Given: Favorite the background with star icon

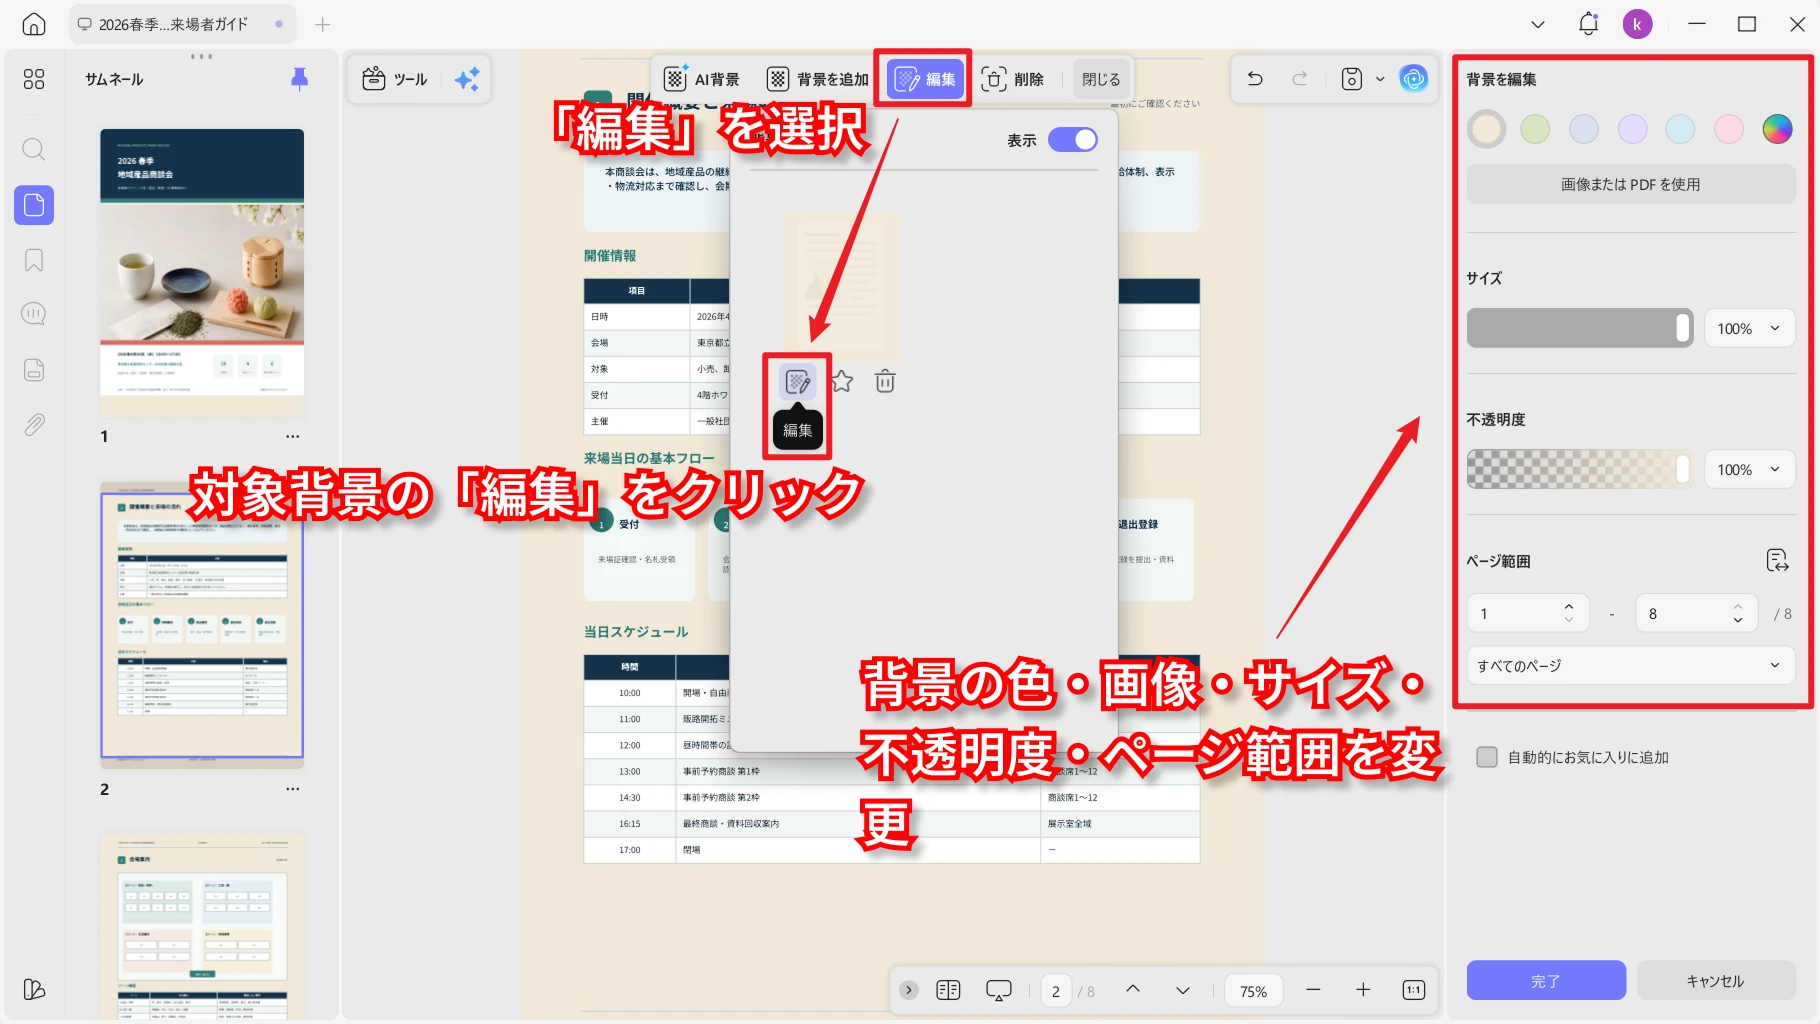Looking at the screenshot, I should [x=842, y=381].
